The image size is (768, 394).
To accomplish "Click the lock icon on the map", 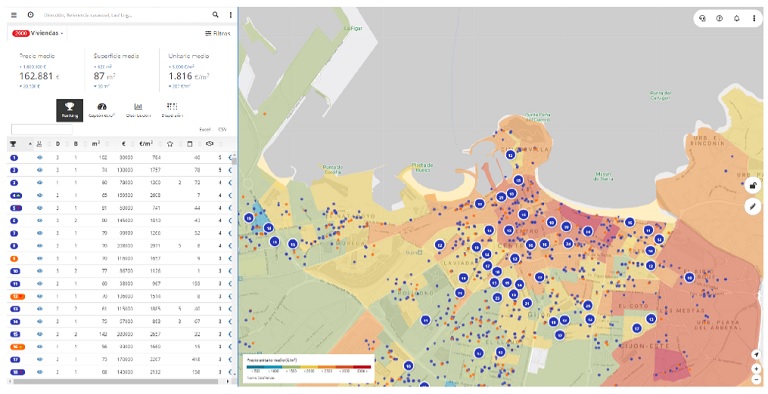I will click(x=753, y=186).
